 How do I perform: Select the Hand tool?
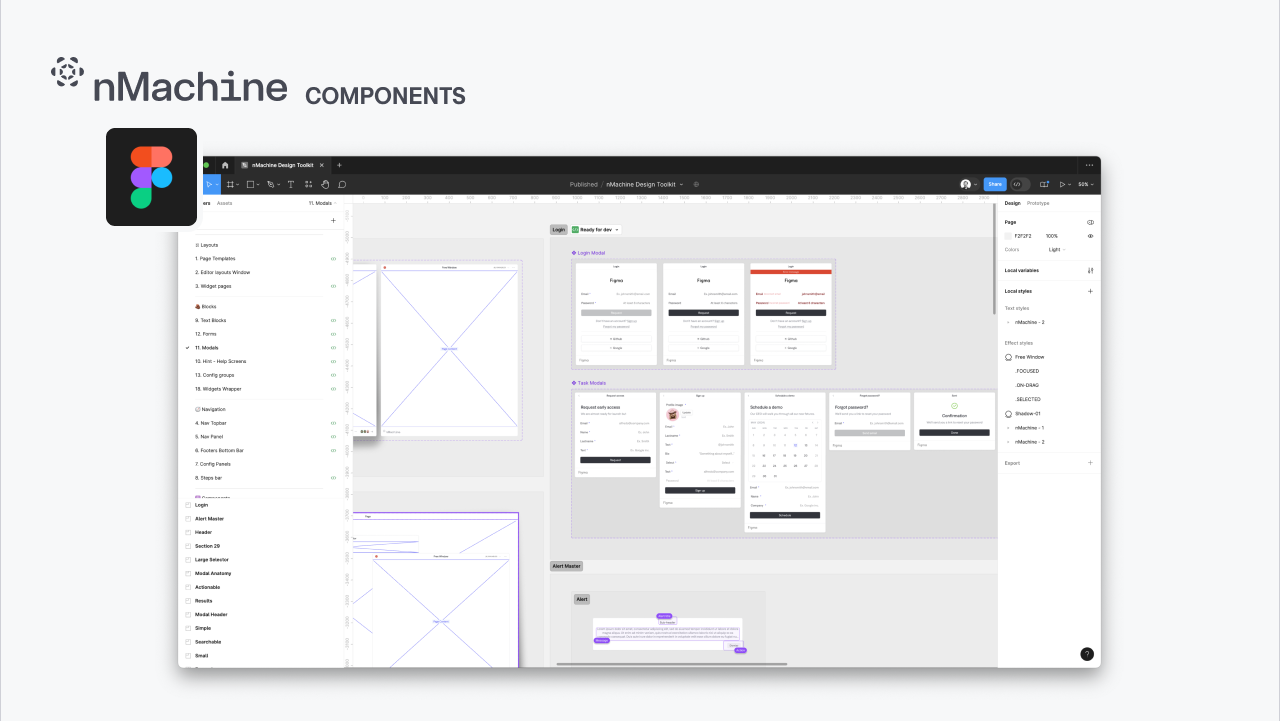pos(325,184)
